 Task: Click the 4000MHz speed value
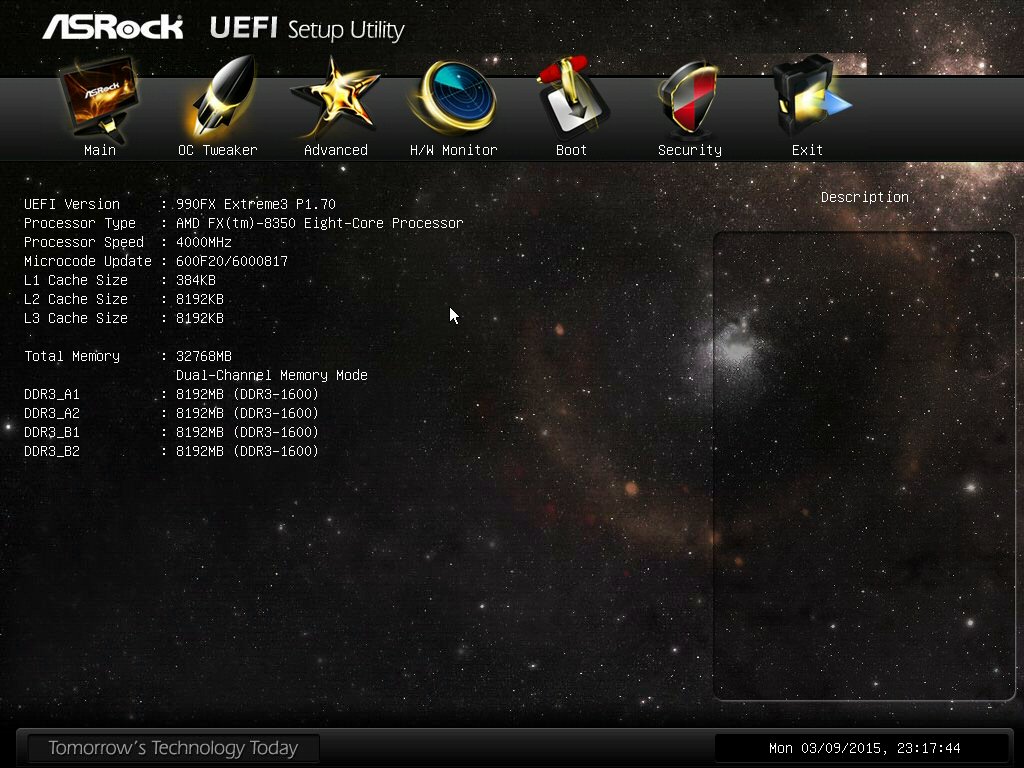[x=204, y=242]
